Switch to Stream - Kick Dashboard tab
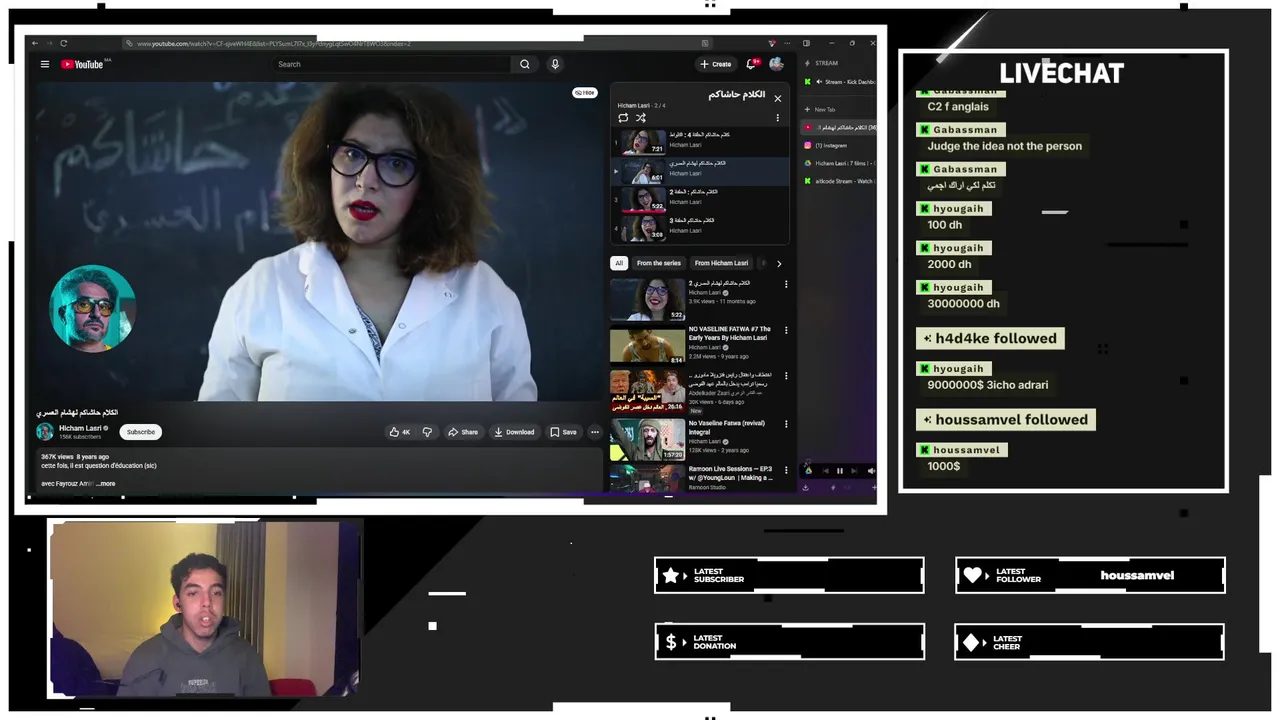The width and height of the screenshot is (1280, 720). coord(839,82)
